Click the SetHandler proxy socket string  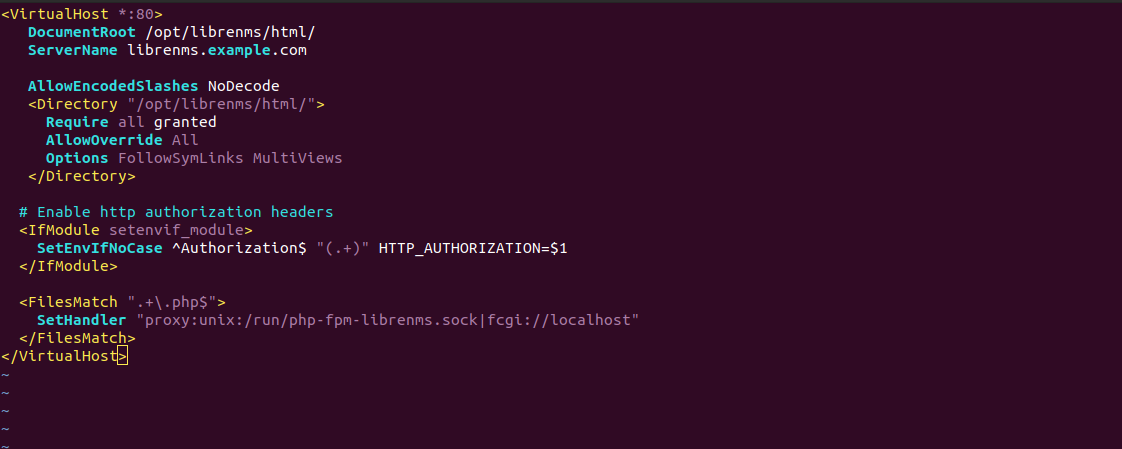tap(387, 319)
